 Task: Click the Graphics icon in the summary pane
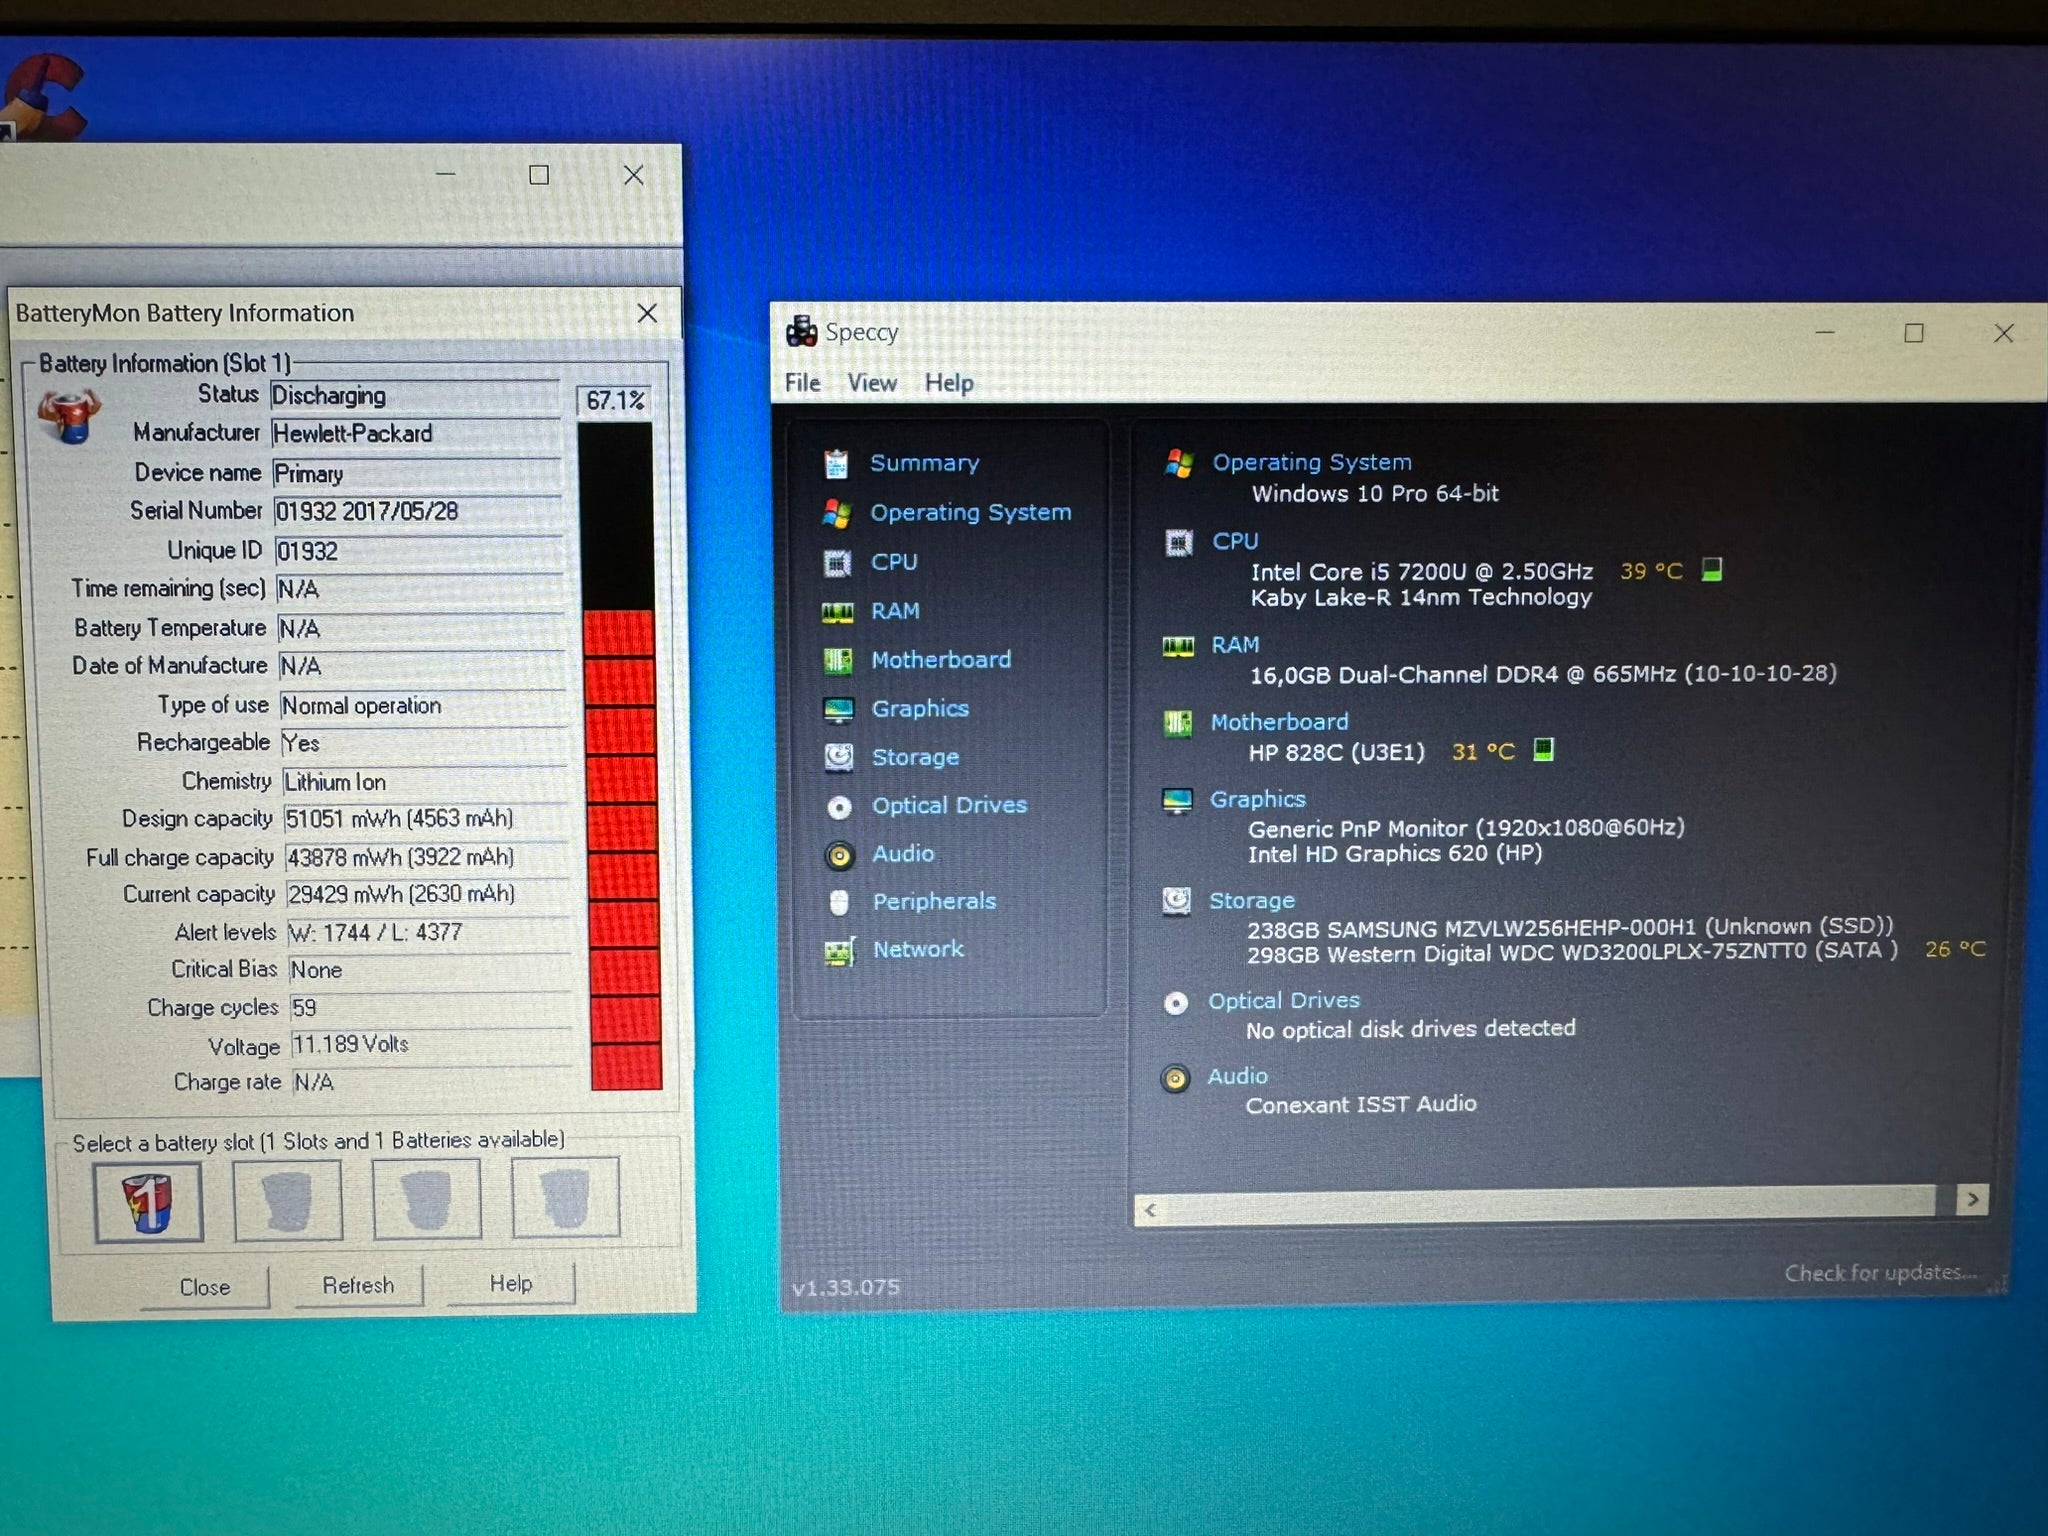[1177, 800]
